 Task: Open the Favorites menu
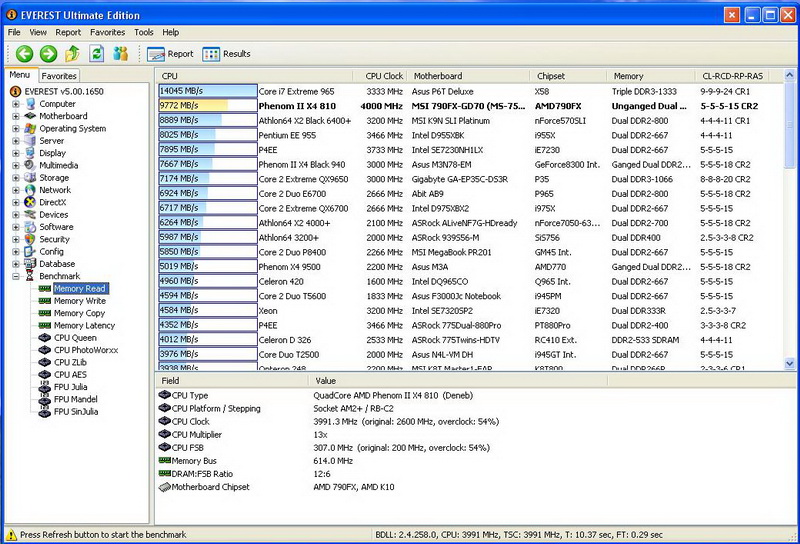[107, 32]
